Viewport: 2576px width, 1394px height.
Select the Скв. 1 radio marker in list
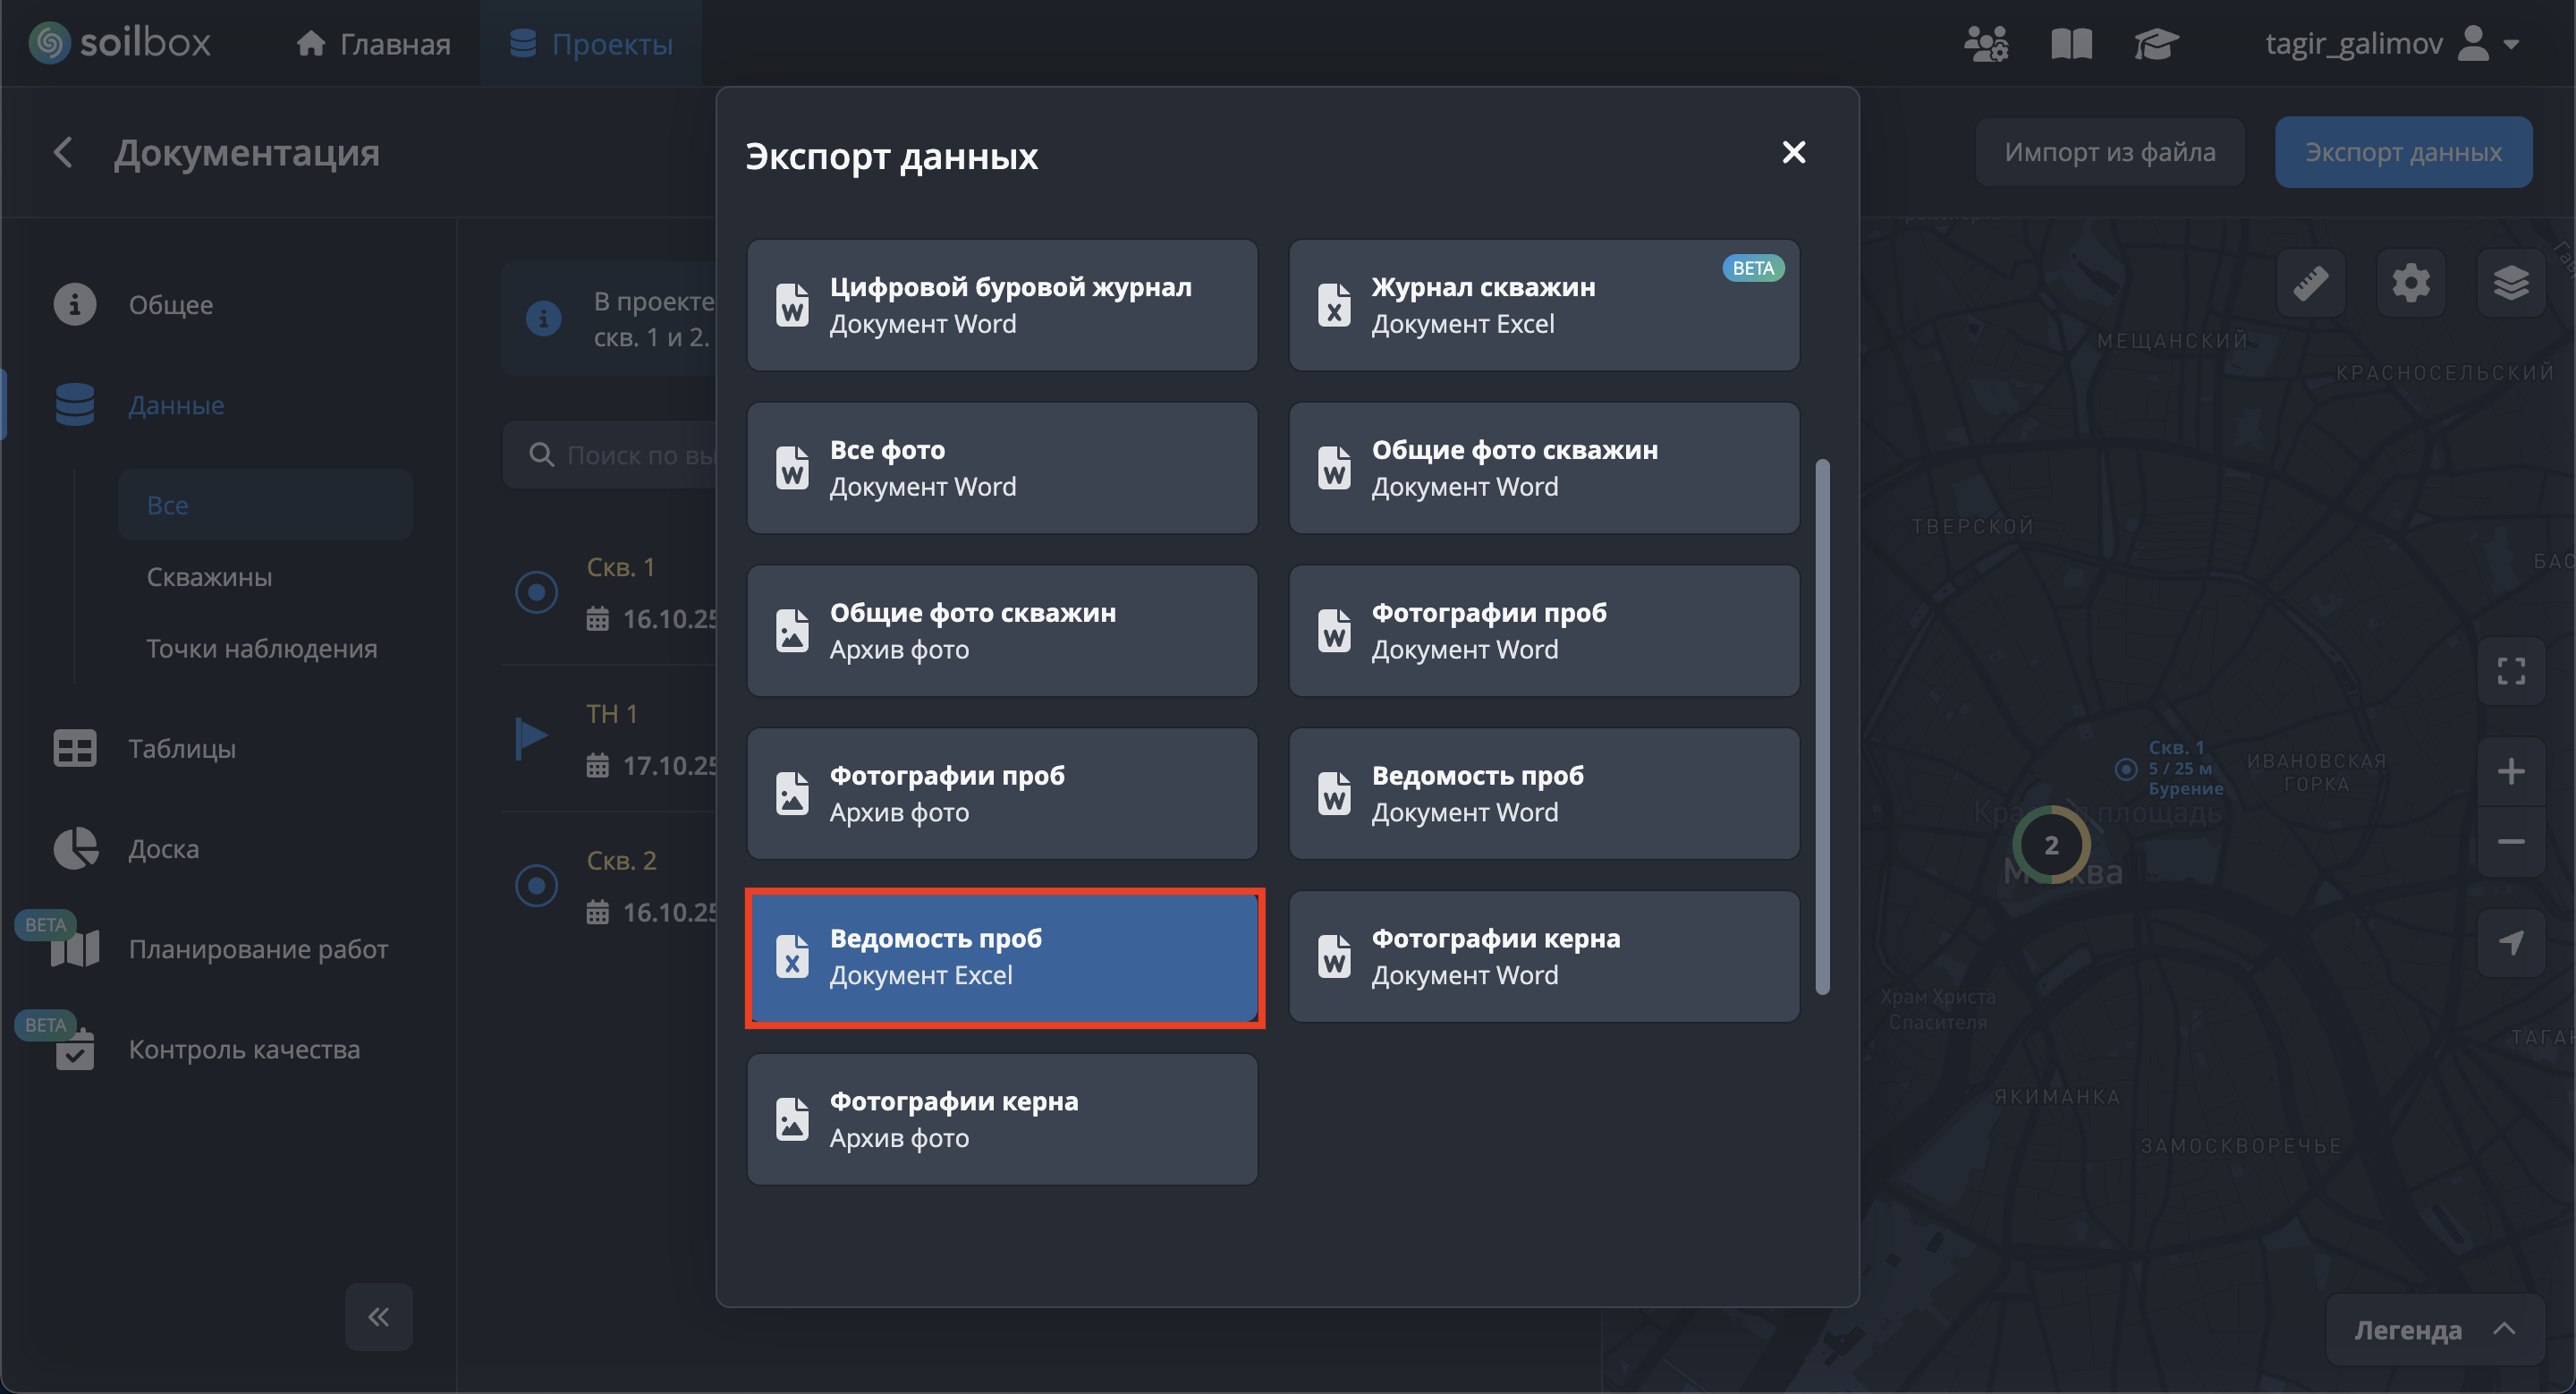536,592
